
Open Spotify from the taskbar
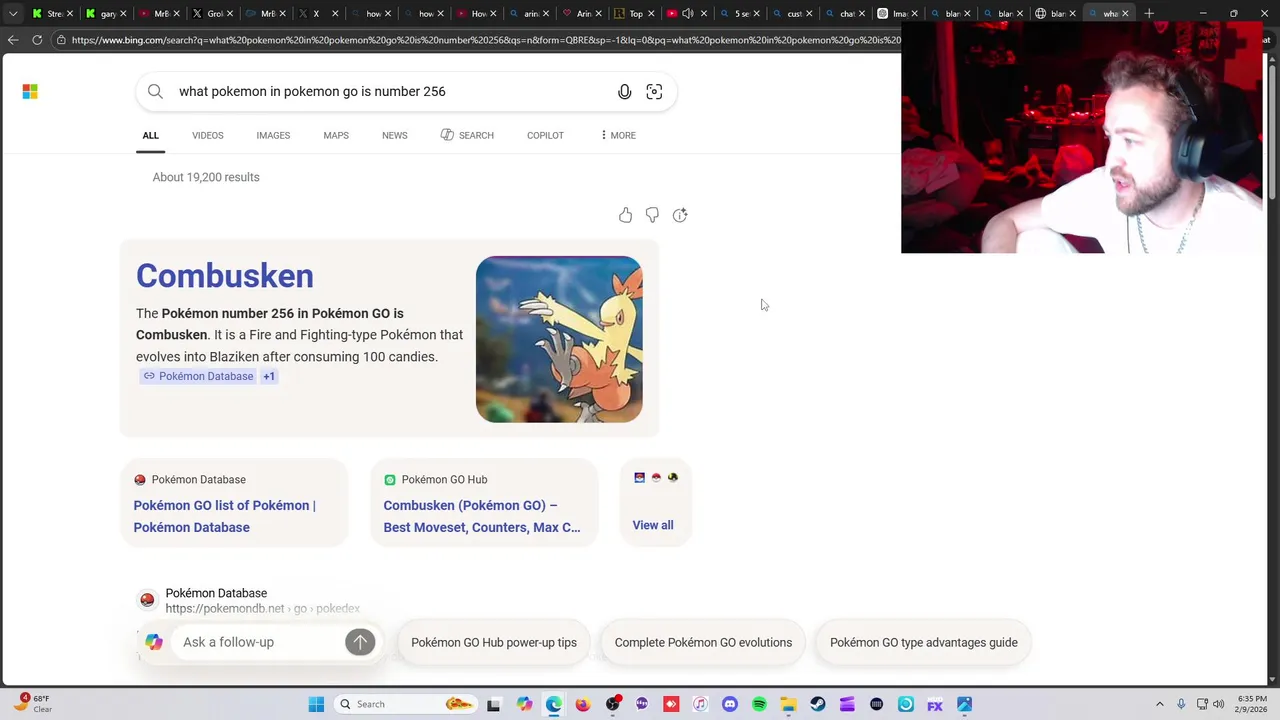click(759, 704)
